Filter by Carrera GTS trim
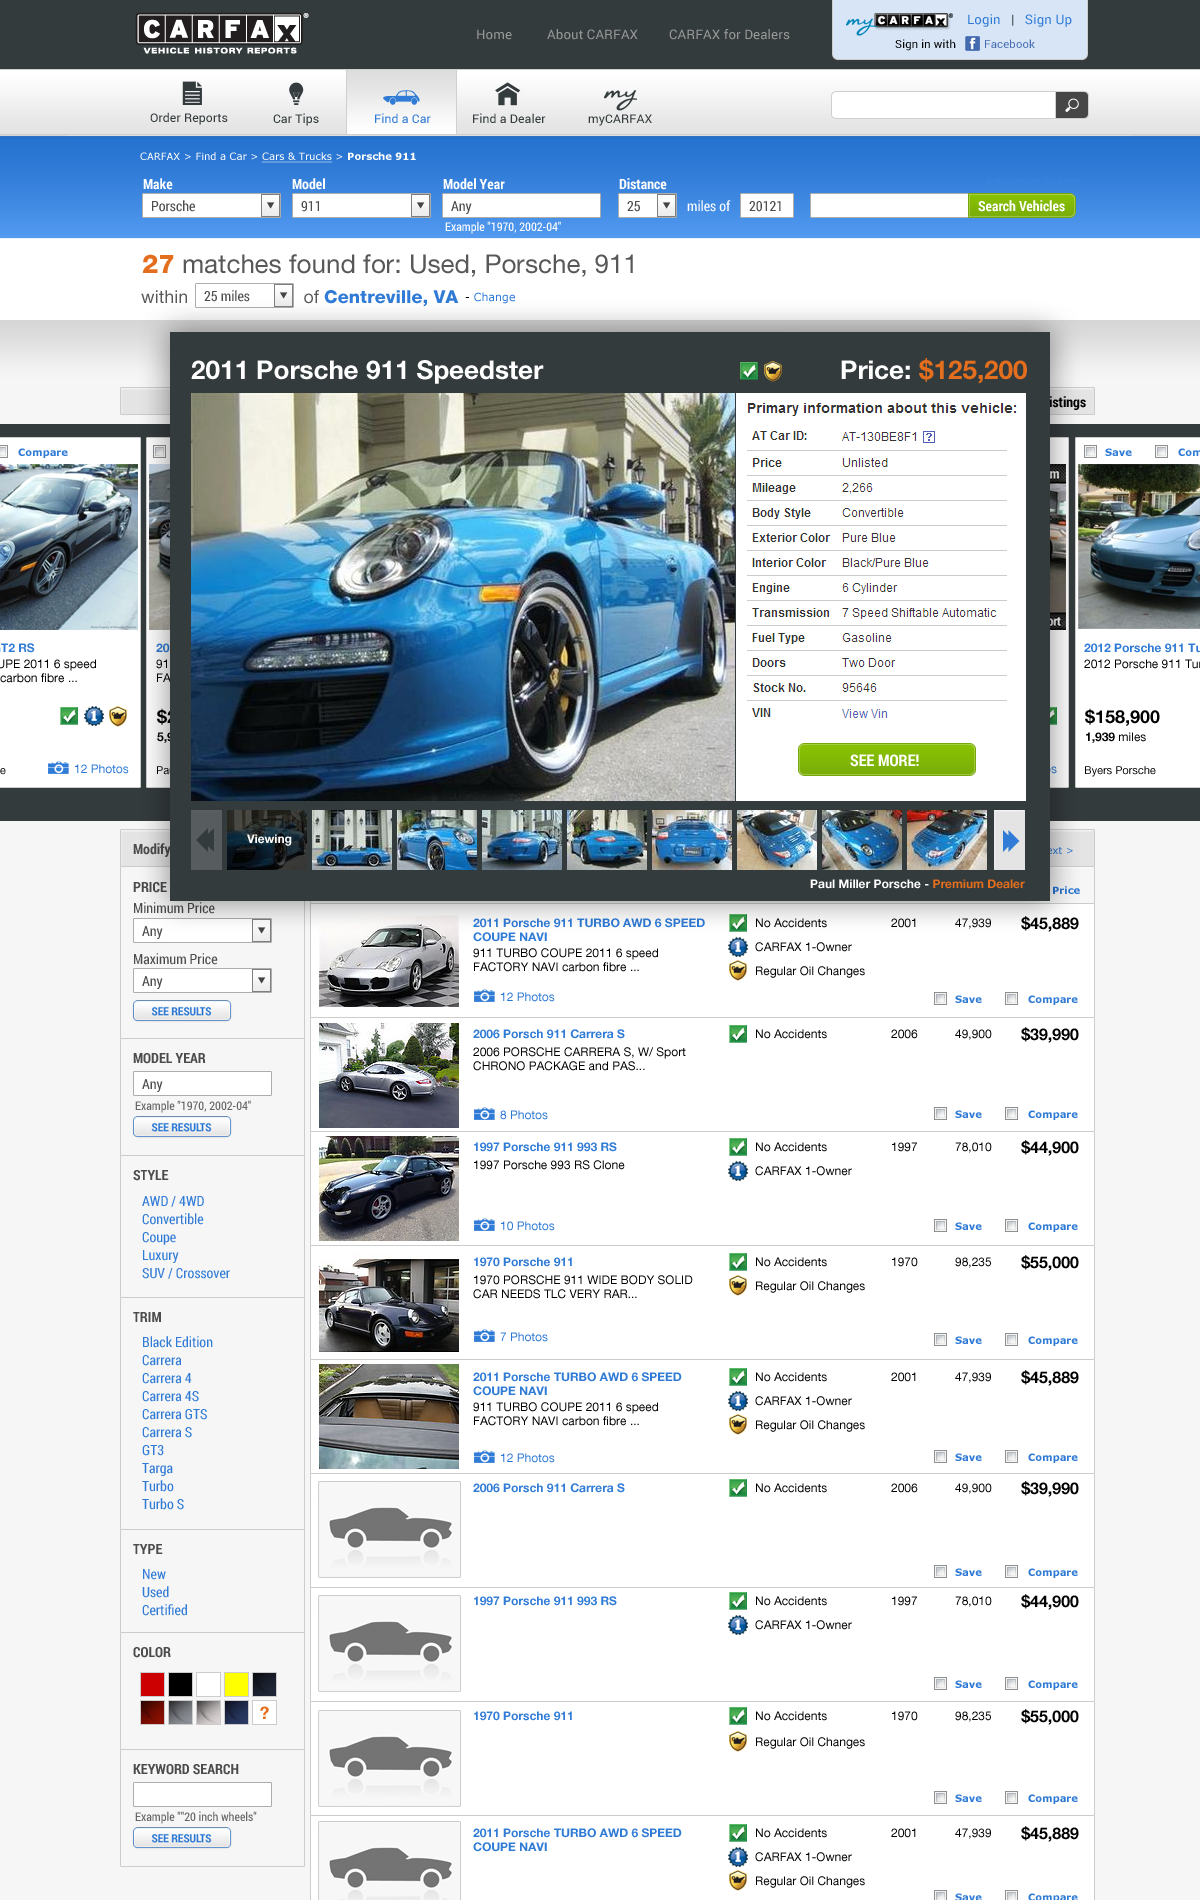1200x1900 pixels. [175, 1414]
